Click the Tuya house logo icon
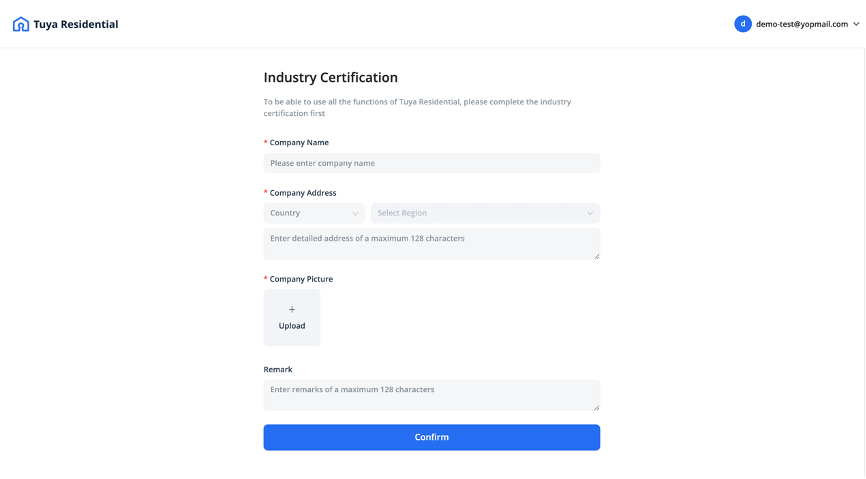 pos(20,24)
